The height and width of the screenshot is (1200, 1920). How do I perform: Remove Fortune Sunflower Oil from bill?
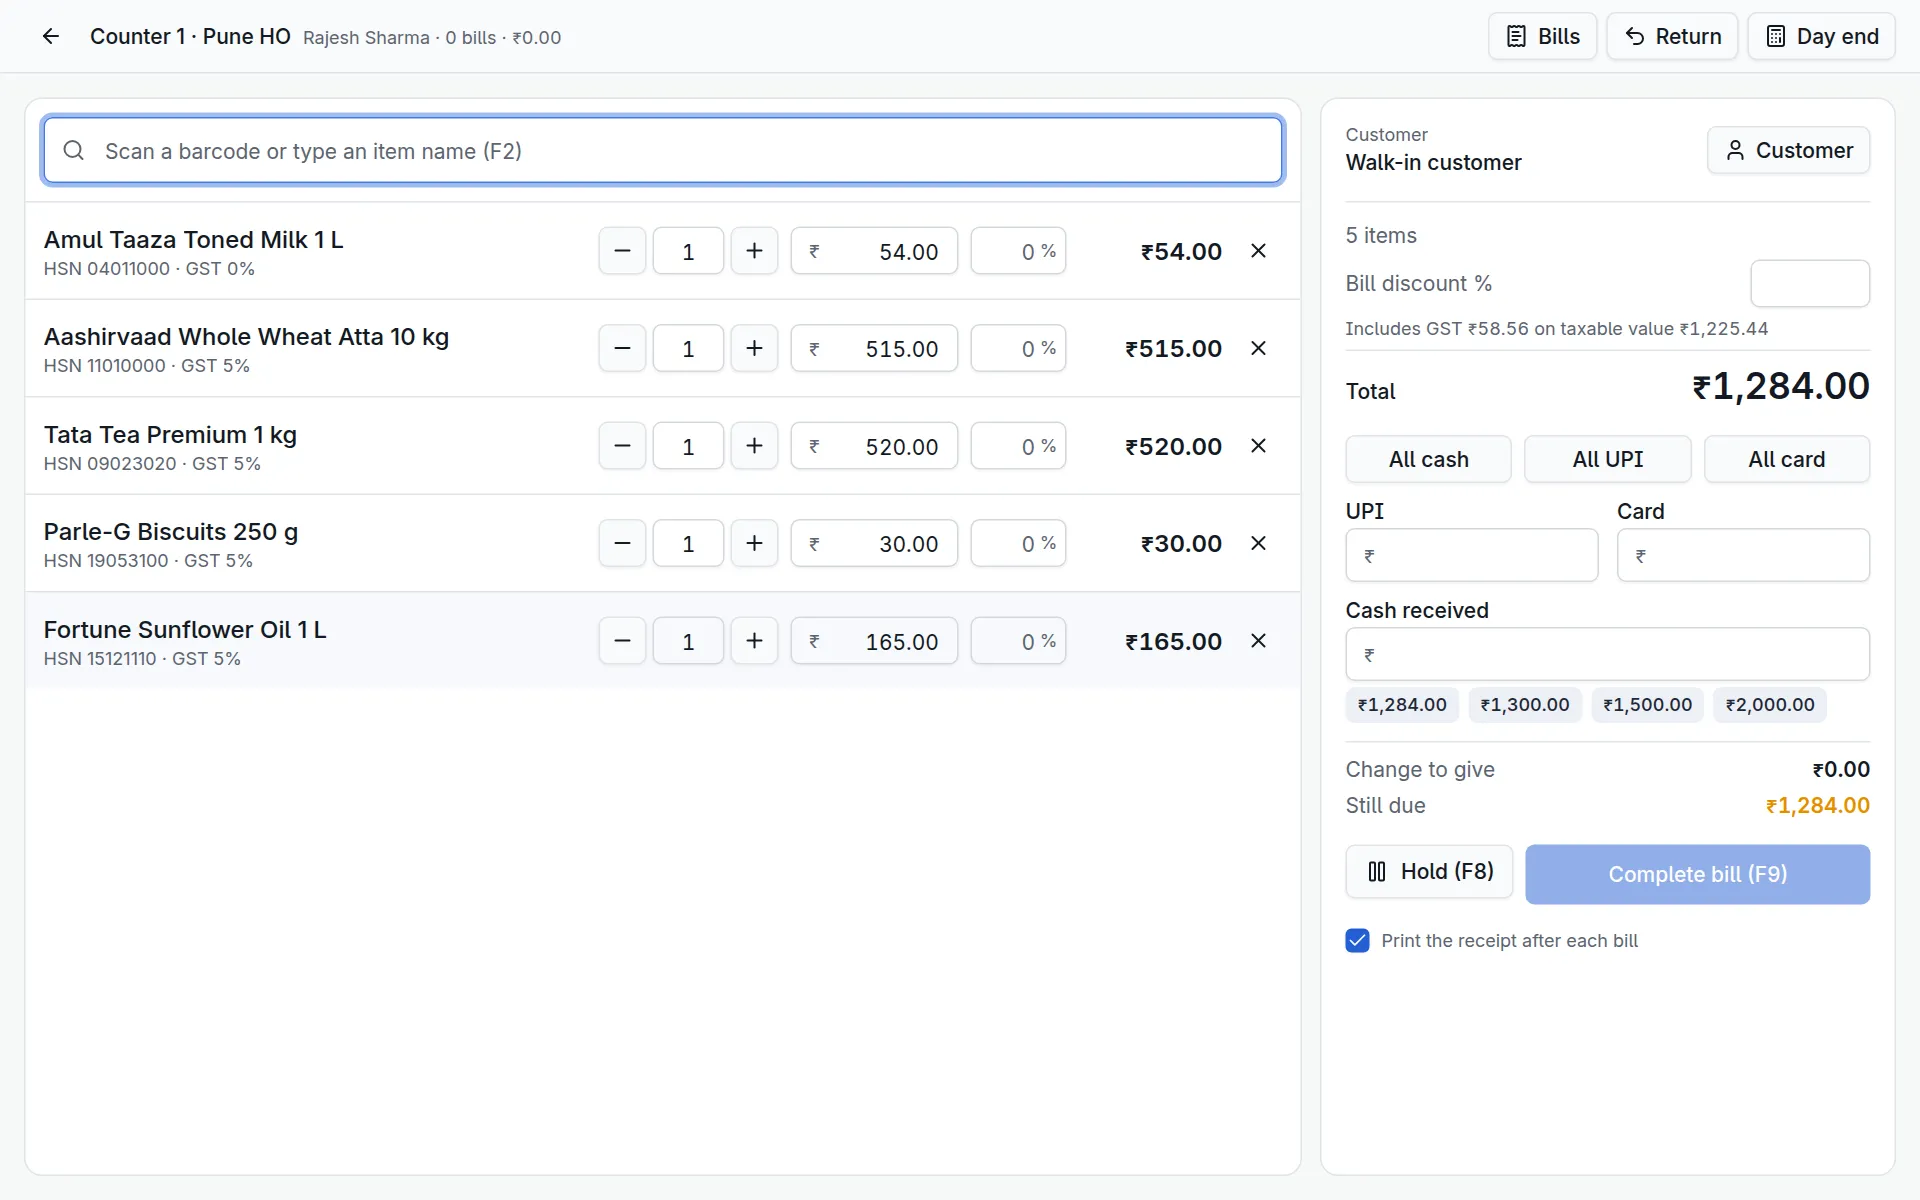click(x=1258, y=641)
